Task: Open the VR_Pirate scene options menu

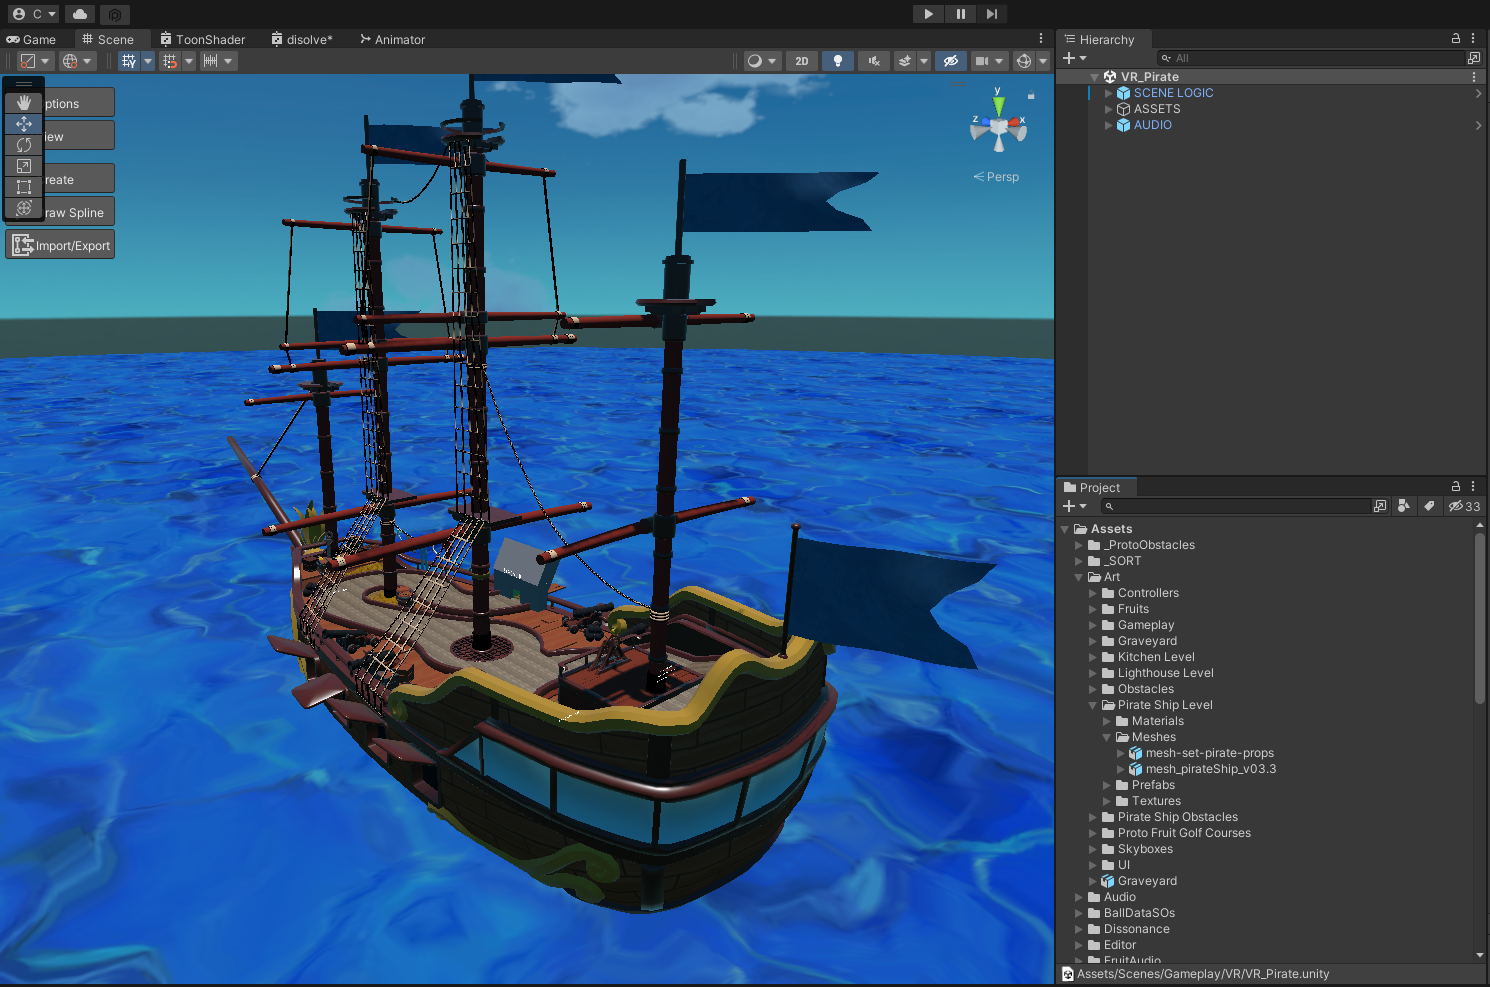Action: 1474,77
